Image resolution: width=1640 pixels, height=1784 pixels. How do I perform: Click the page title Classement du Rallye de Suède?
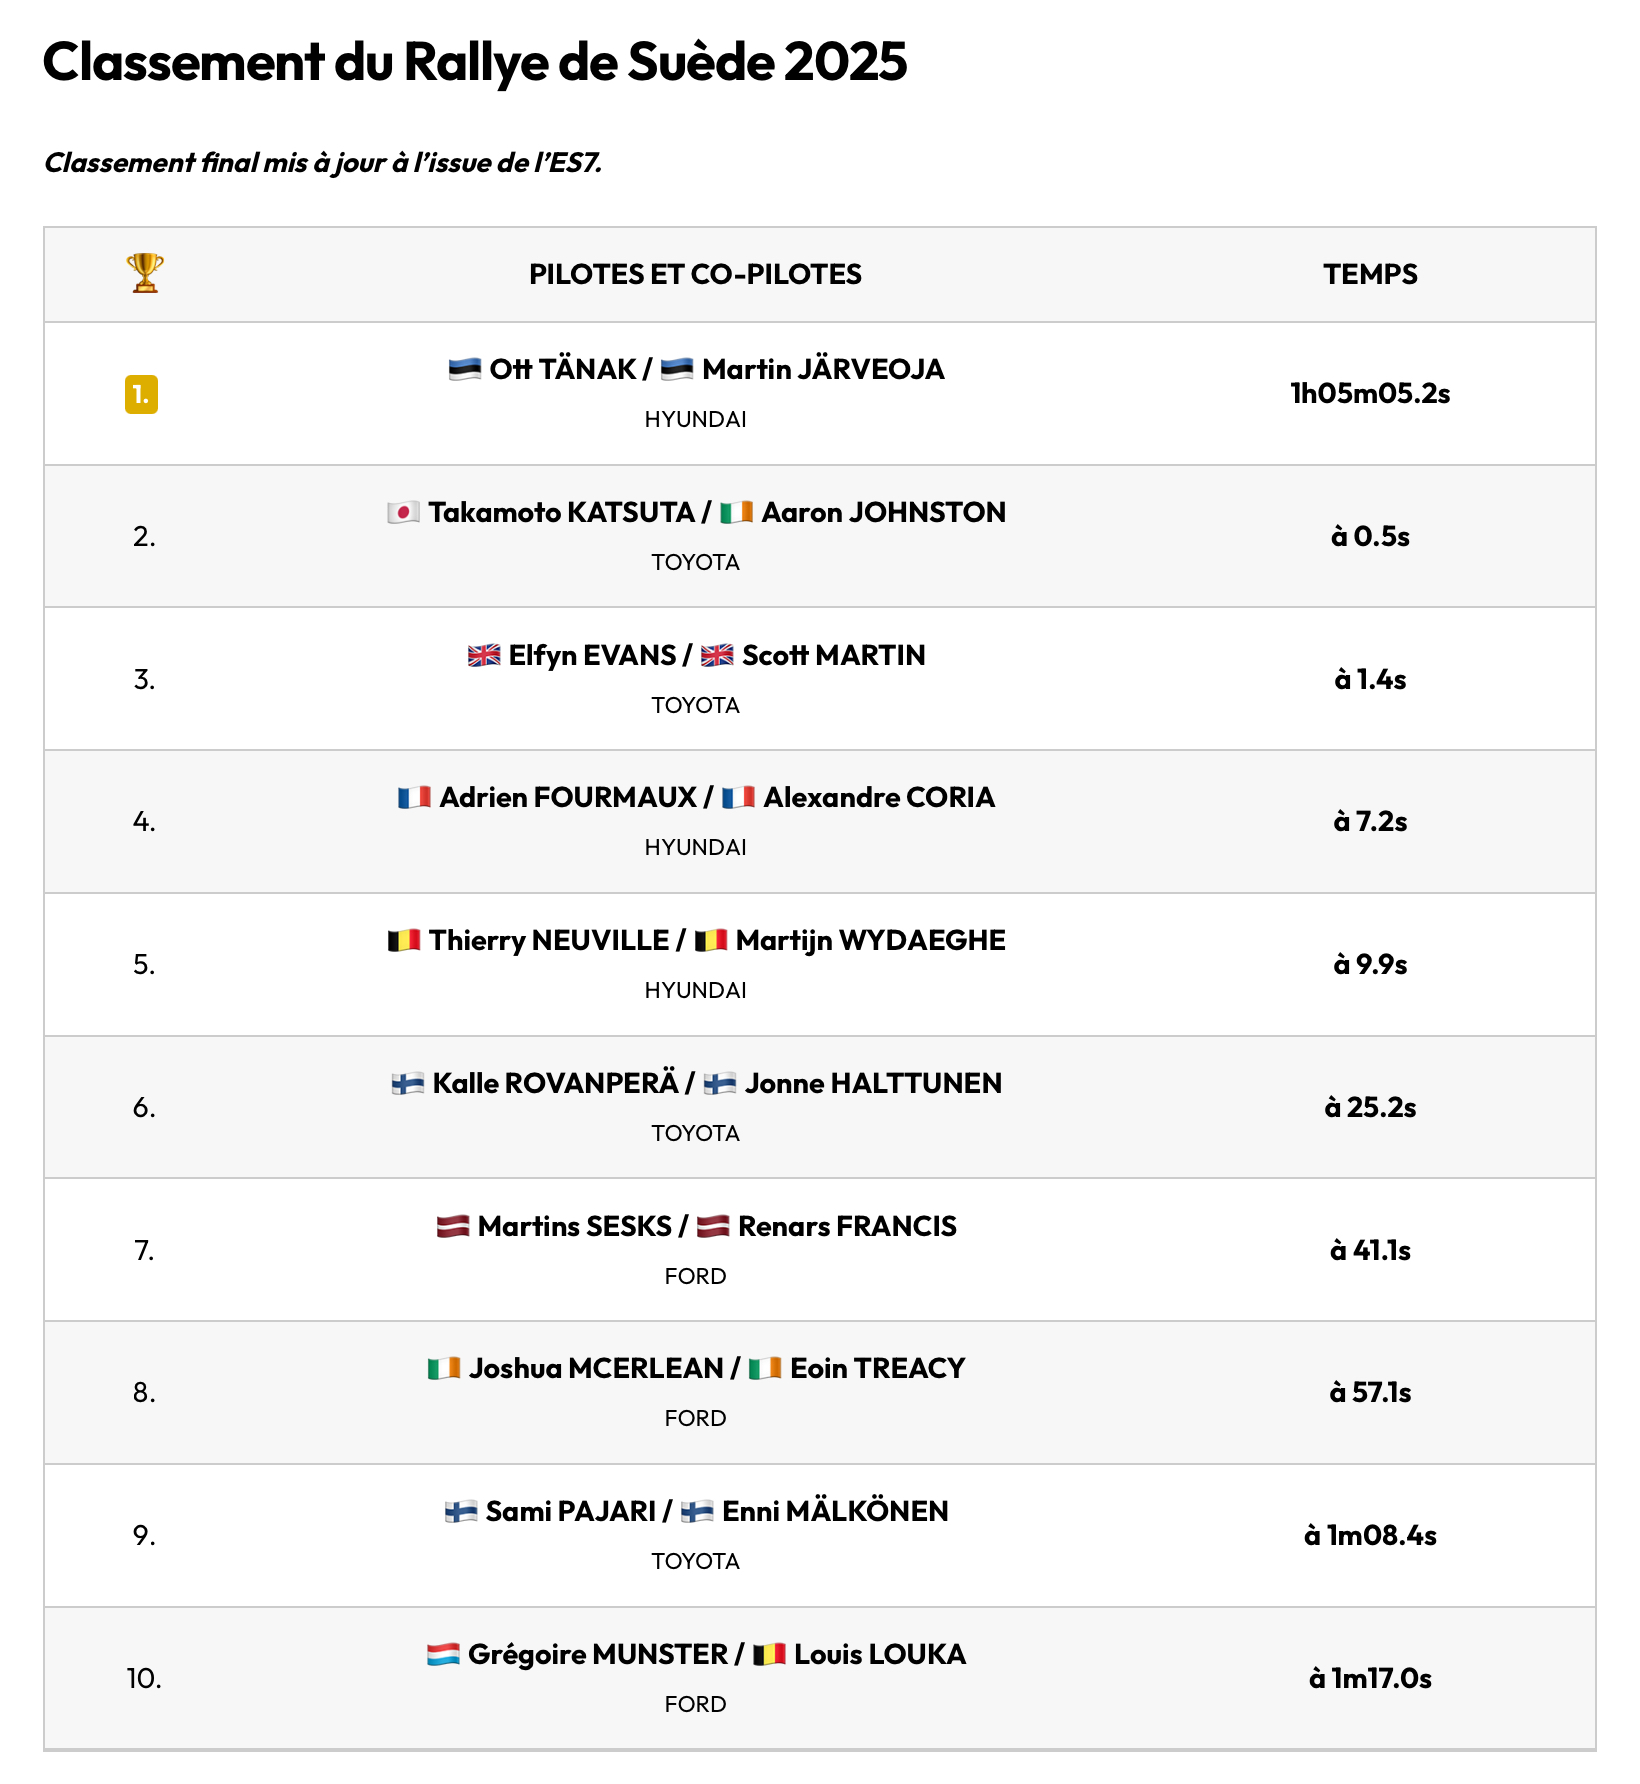pyautogui.click(x=475, y=62)
